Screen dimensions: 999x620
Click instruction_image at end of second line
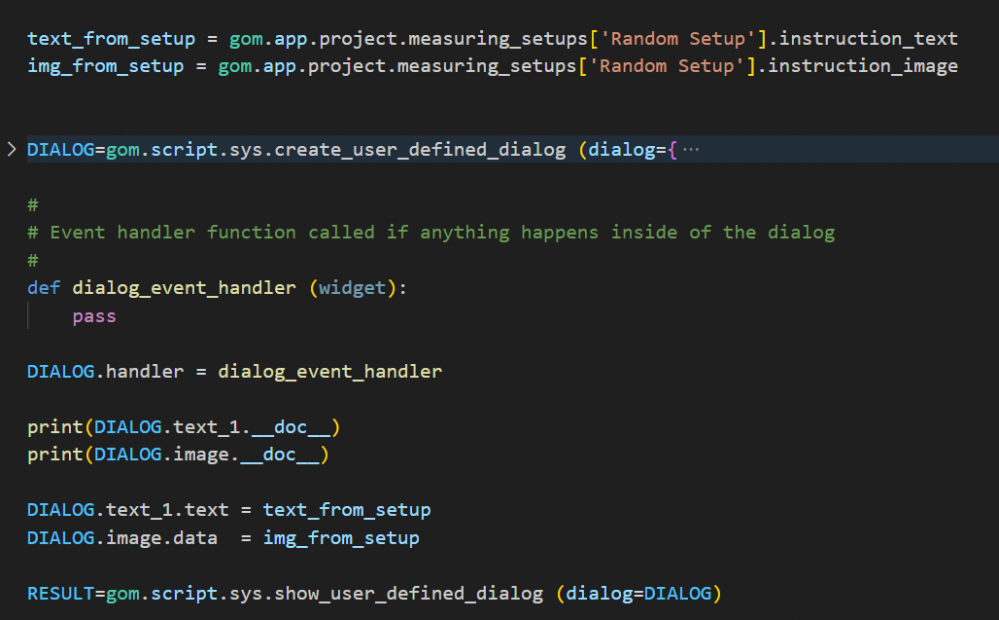(863, 66)
